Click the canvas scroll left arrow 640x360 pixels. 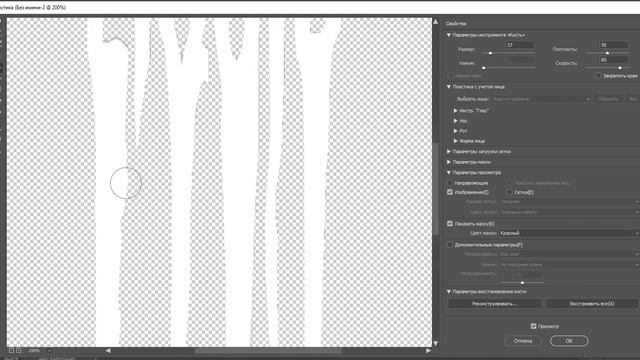(x=108, y=351)
